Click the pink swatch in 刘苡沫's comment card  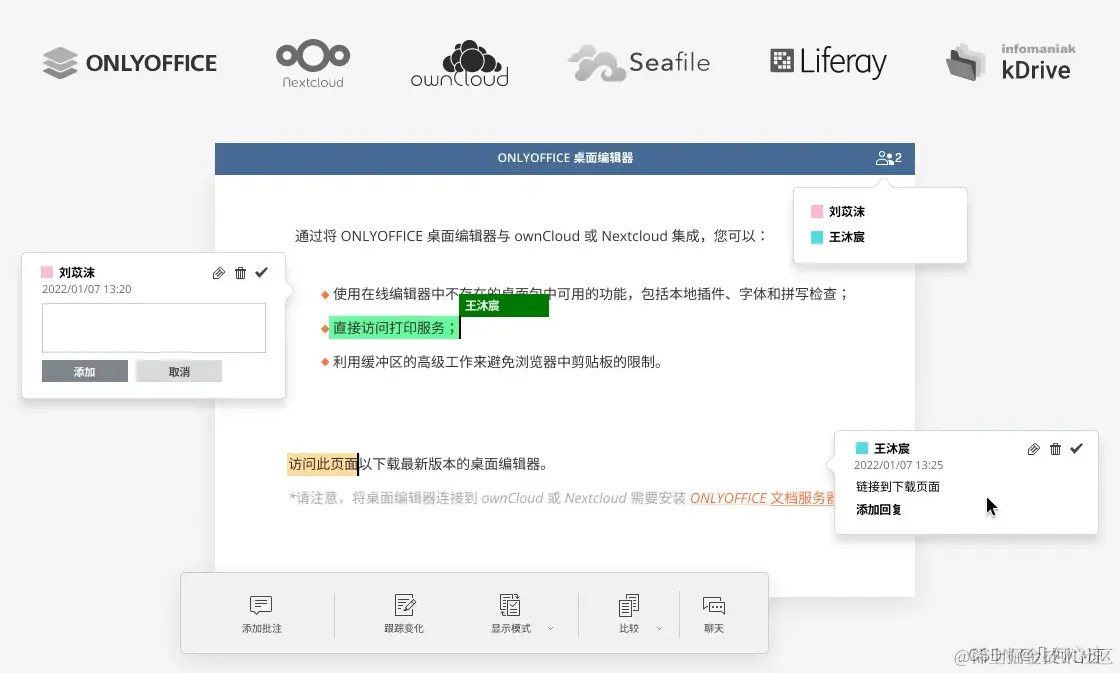point(47,272)
